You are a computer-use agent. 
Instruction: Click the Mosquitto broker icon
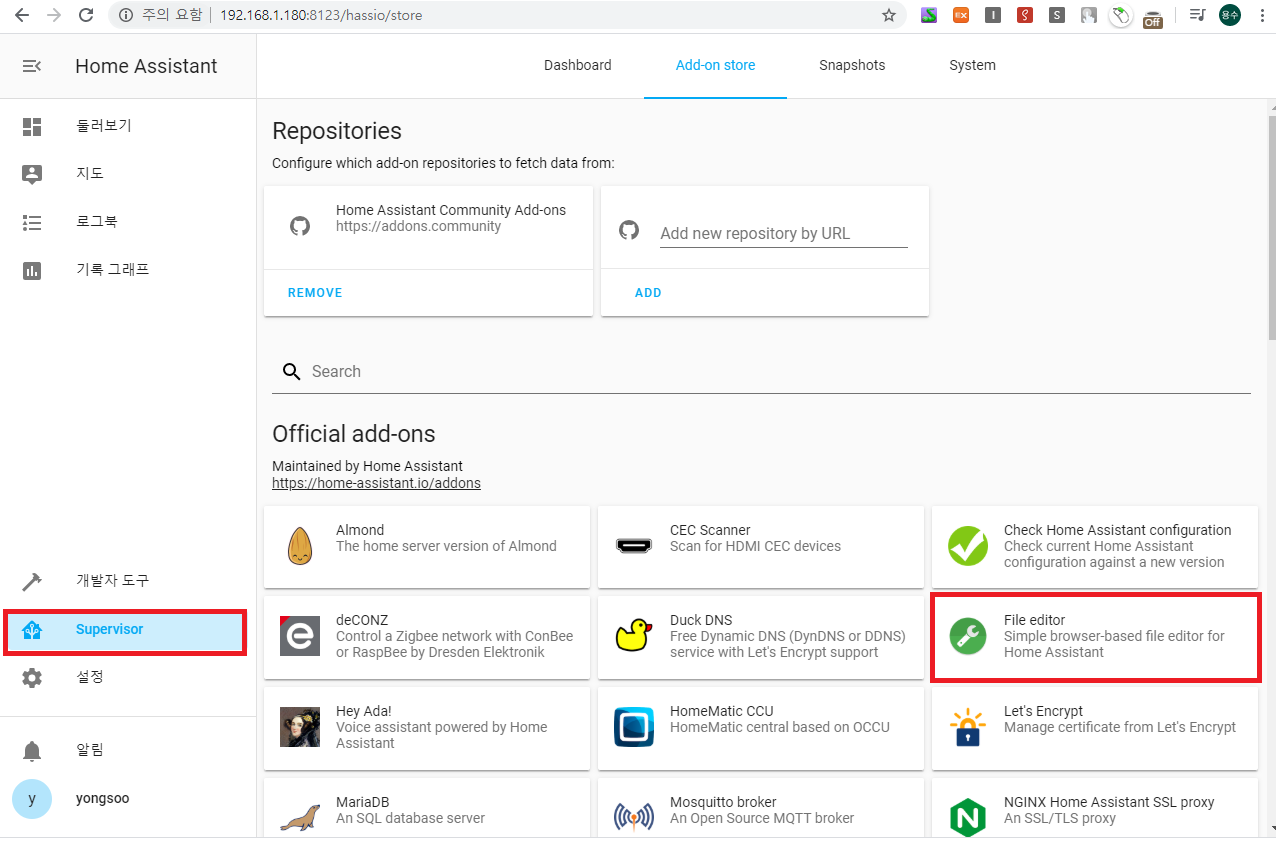[634, 817]
